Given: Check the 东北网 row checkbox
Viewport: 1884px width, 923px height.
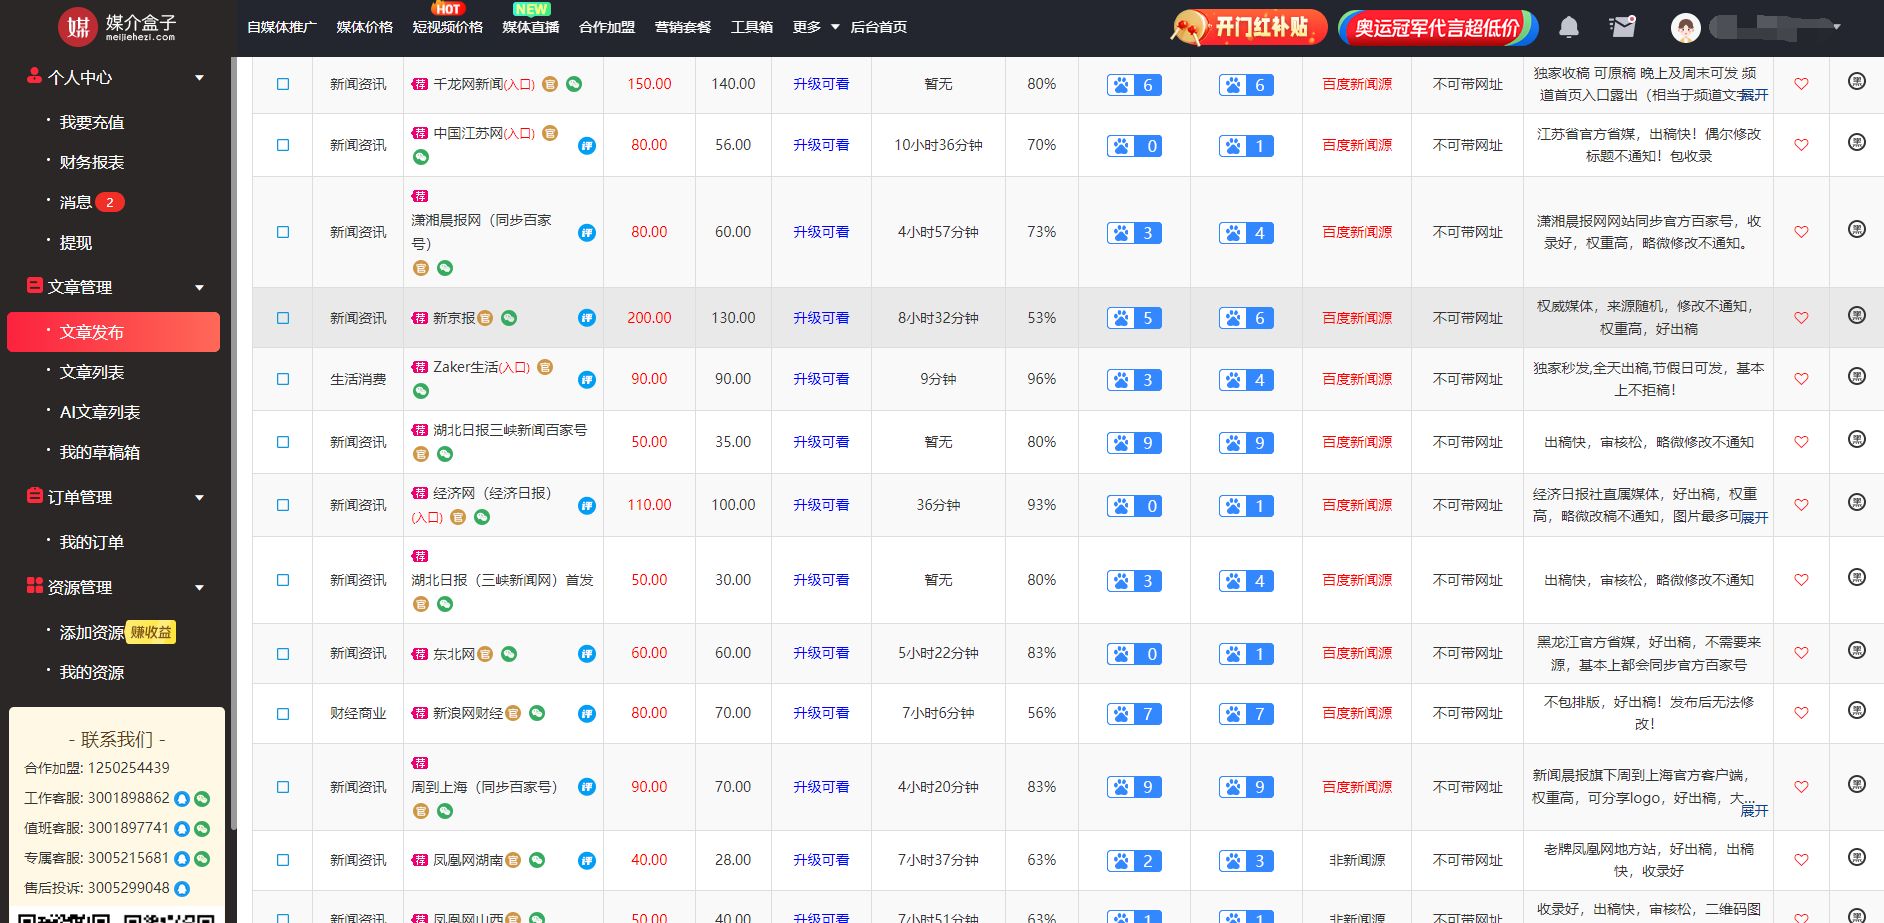Looking at the screenshot, I should tap(283, 654).
